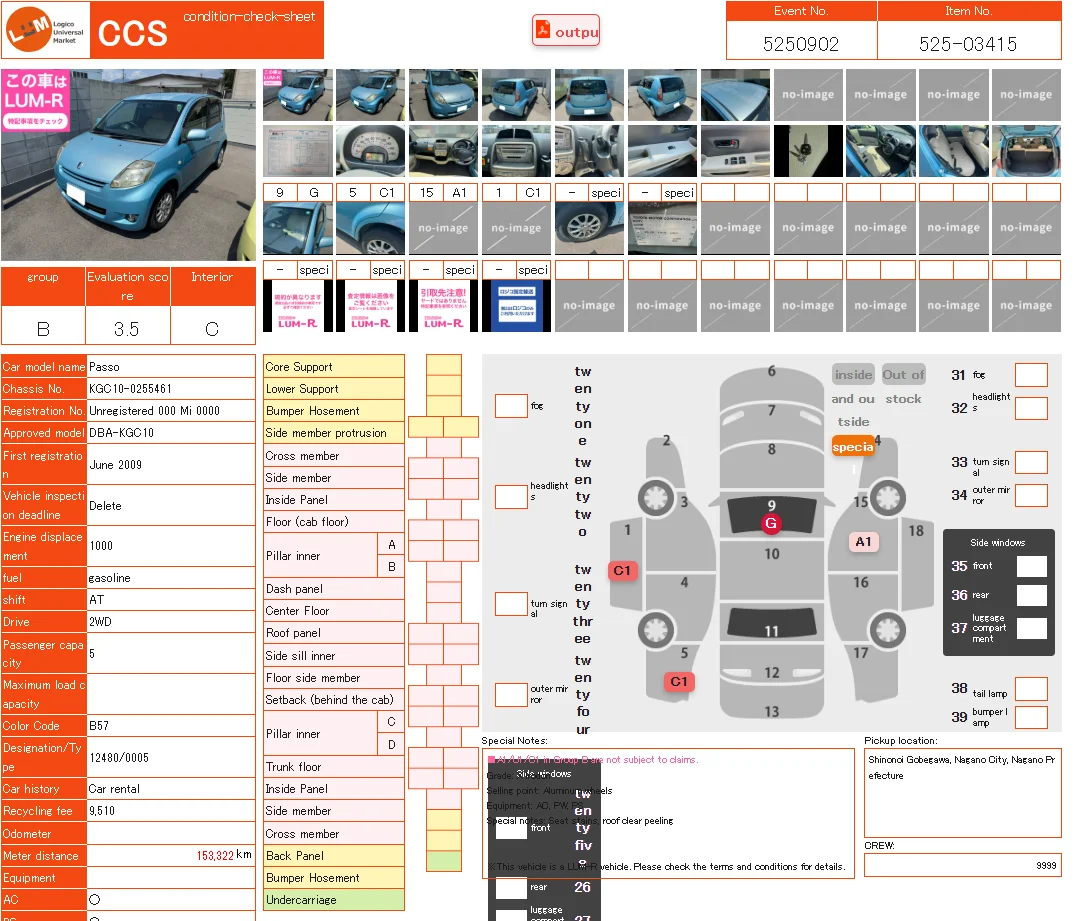
Task: Open the blue Logico notice thumbnail
Action: (x=516, y=306)
